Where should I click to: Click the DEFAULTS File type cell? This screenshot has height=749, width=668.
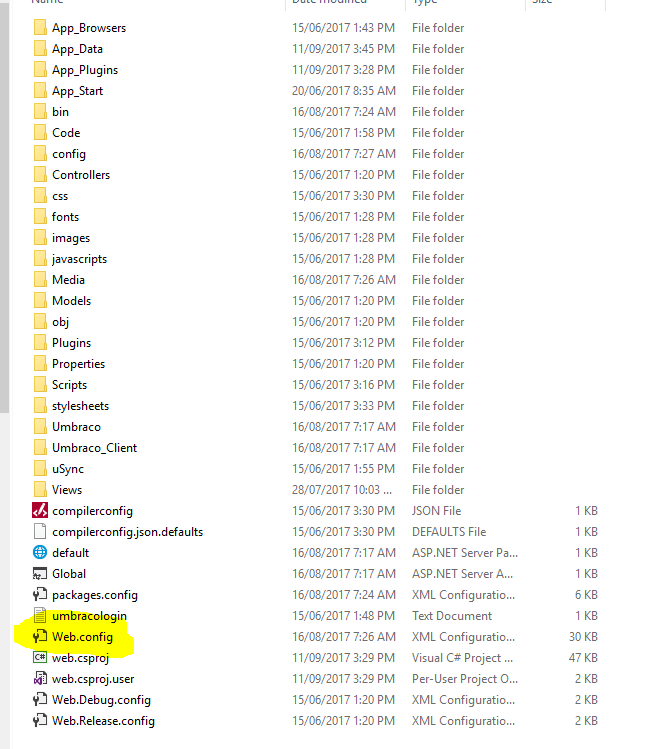click(449, 532)
